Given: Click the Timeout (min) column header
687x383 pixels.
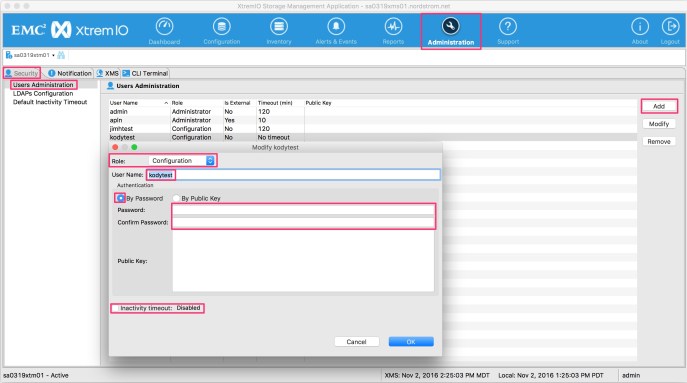Looking at the screenshot, I should pos(280,103).
